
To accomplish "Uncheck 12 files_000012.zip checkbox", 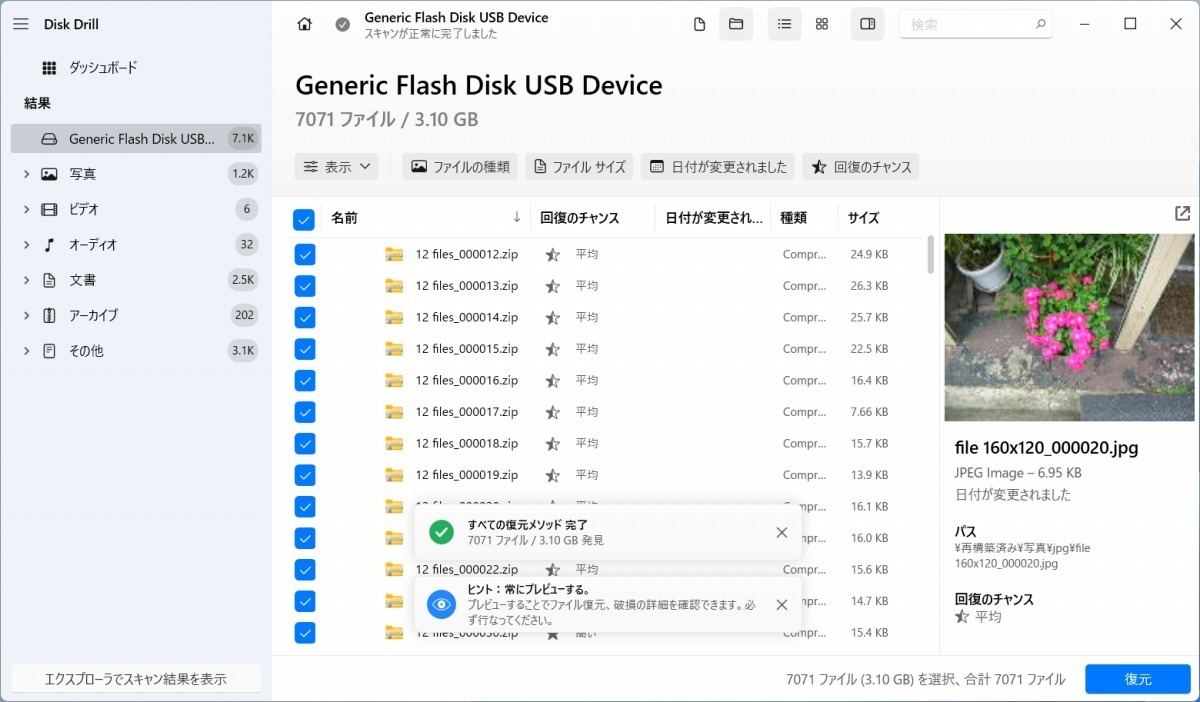I will click(305, 255).
